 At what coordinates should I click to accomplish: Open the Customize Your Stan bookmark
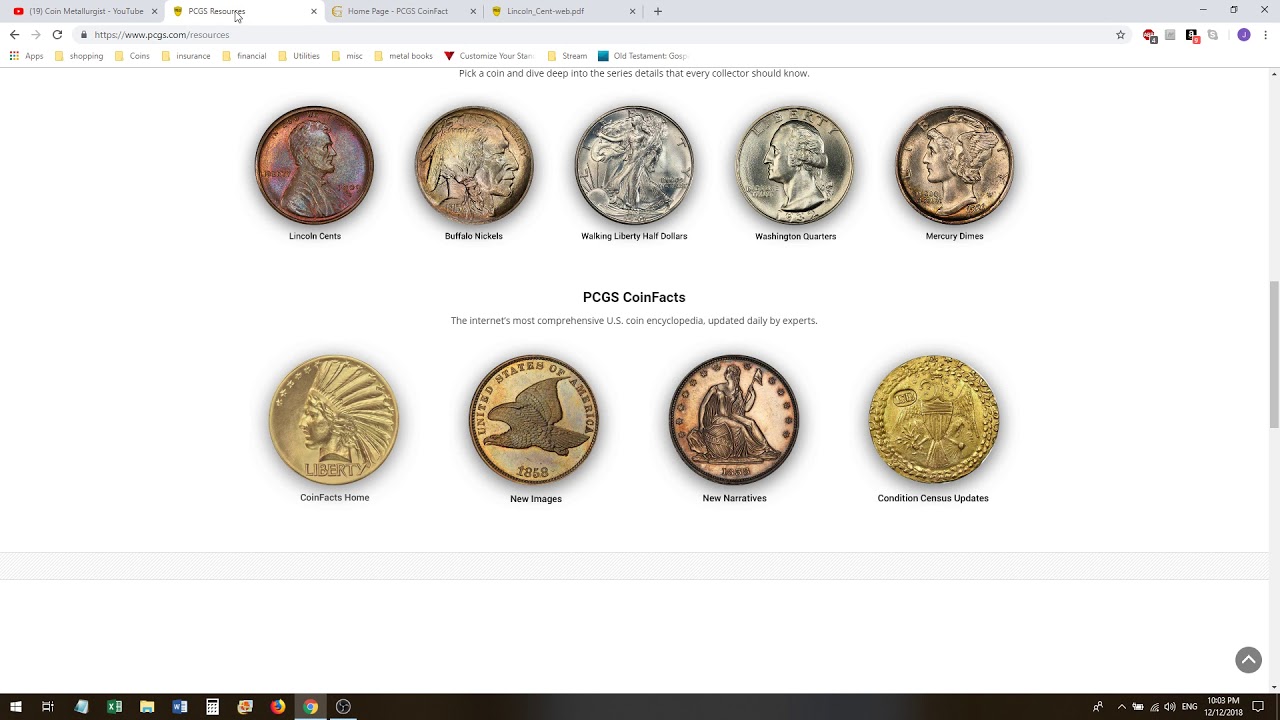(x=489, y=56)
